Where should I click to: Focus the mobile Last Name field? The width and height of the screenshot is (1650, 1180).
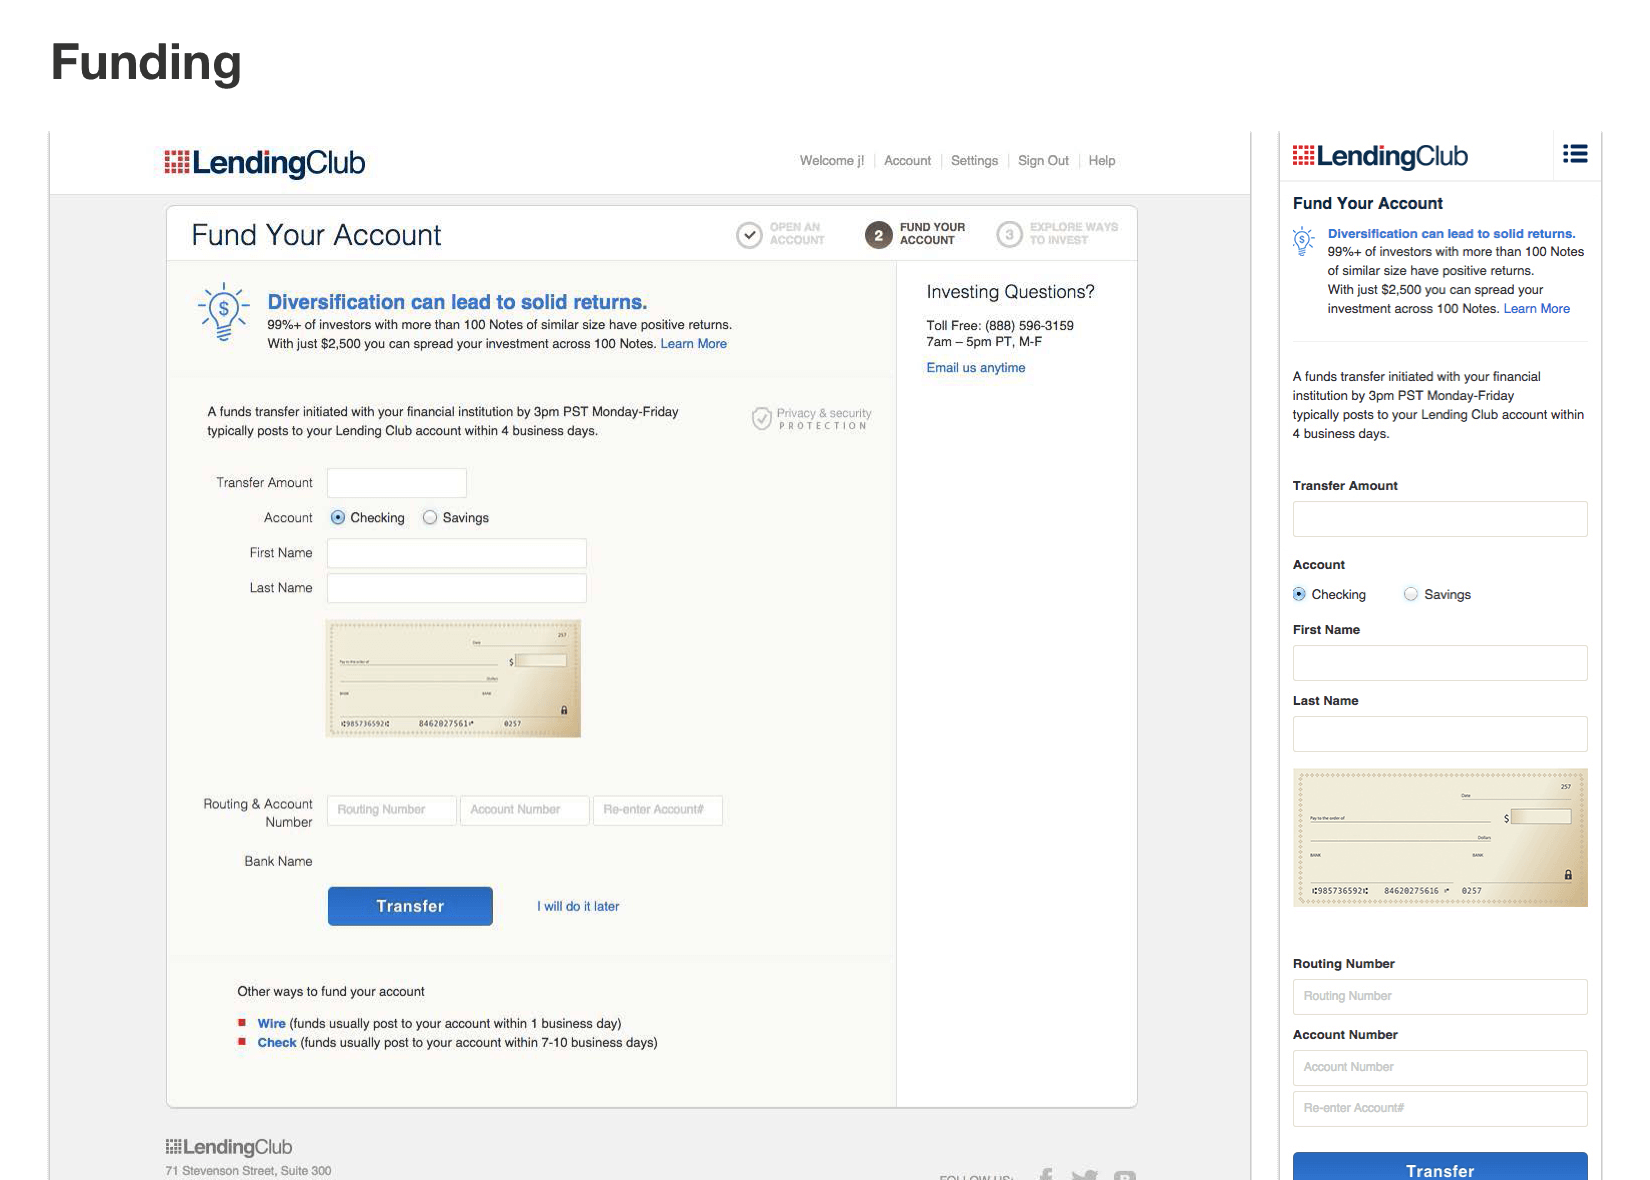(x=1440, y=734)
